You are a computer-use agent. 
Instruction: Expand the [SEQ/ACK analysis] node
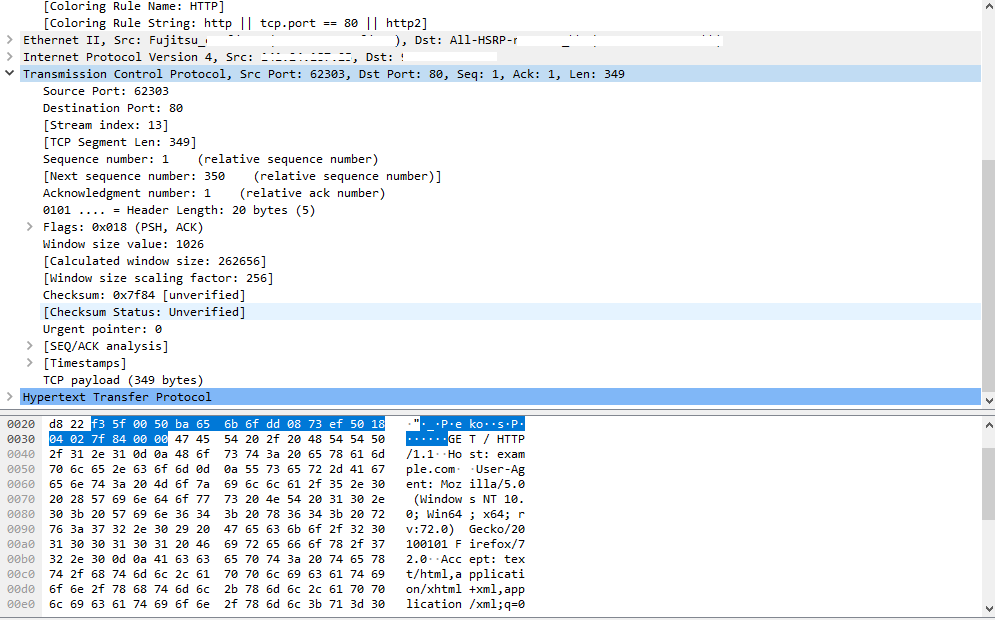pyautogui.click(x=30, y=346)
